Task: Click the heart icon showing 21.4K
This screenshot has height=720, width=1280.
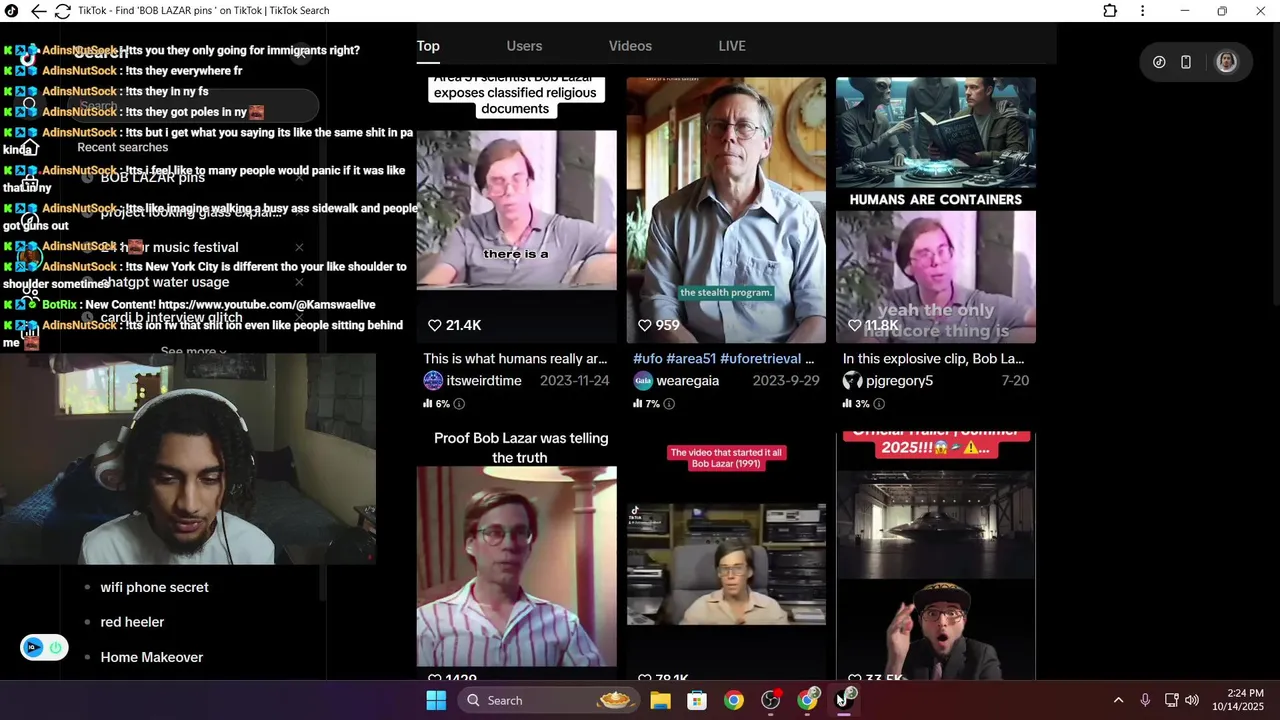Action: (434, 325)
